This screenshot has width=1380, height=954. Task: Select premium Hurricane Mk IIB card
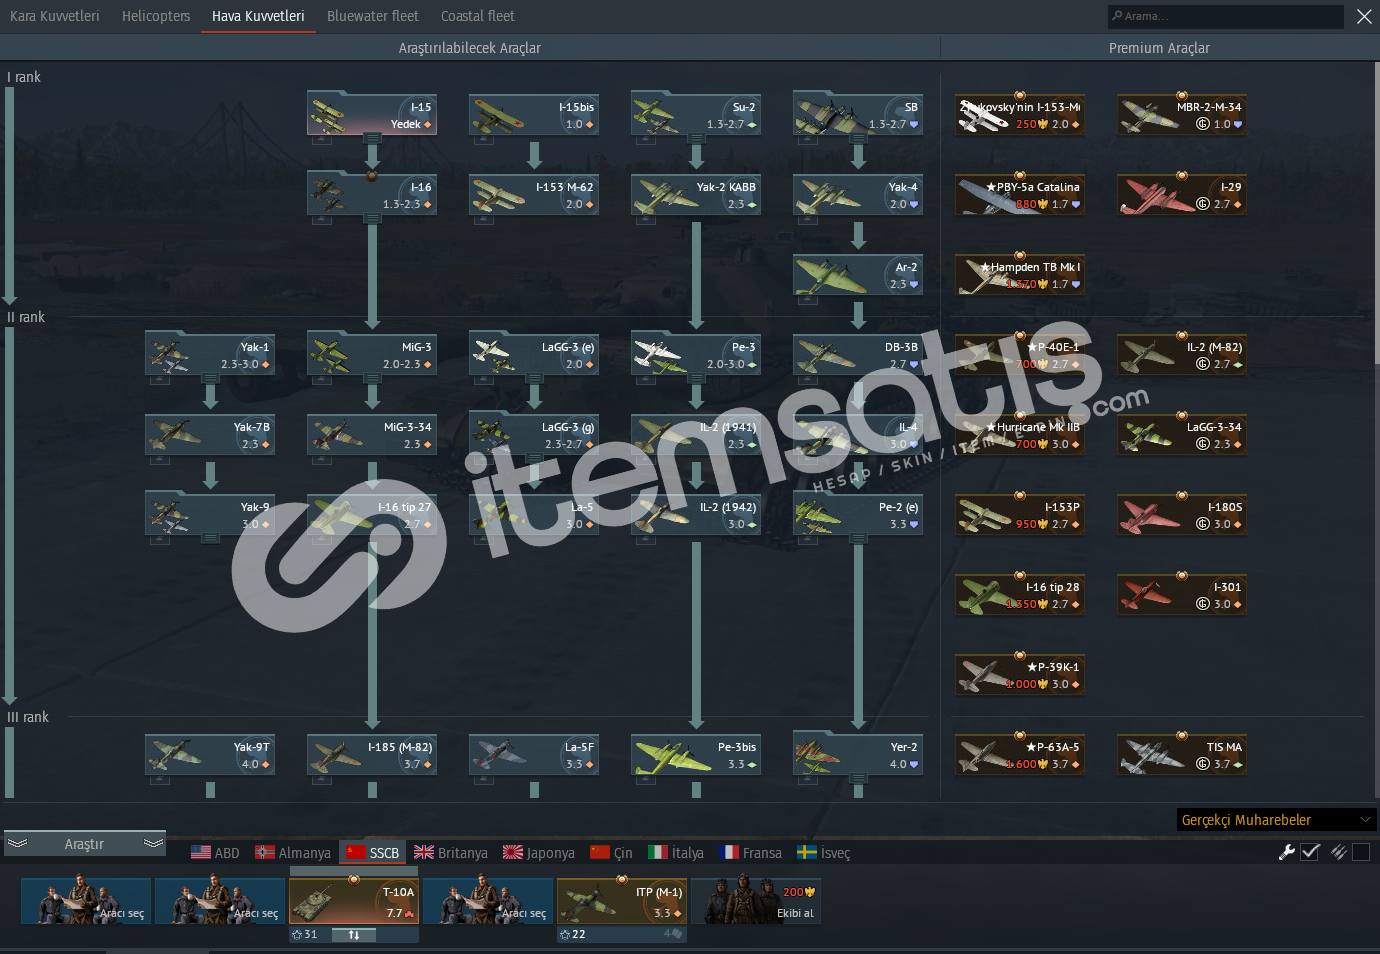click(1020, 436)
